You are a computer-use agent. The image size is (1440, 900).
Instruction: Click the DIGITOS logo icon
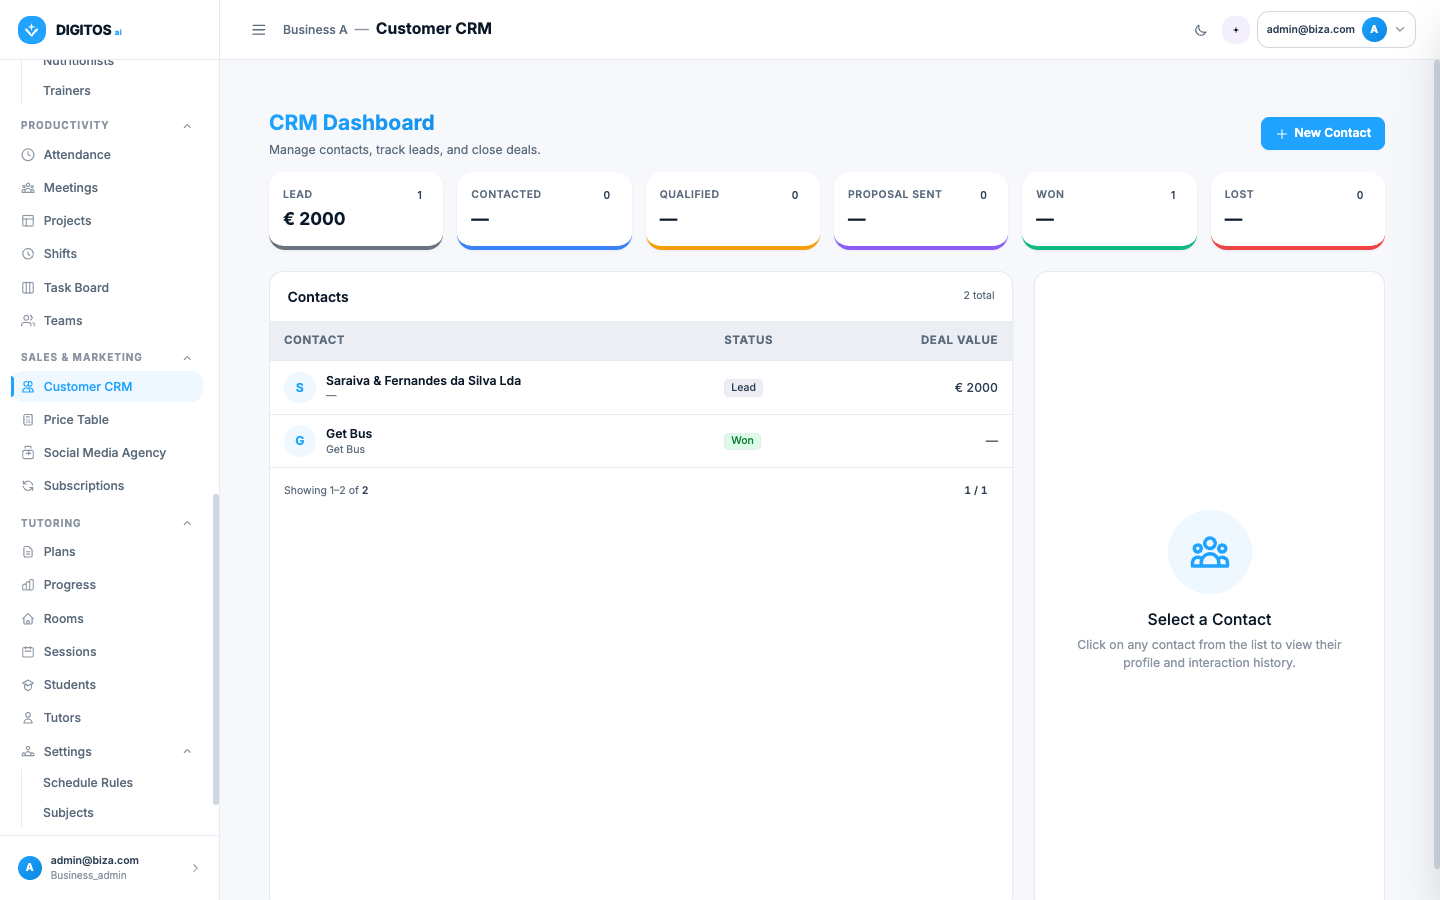[32, 30]
